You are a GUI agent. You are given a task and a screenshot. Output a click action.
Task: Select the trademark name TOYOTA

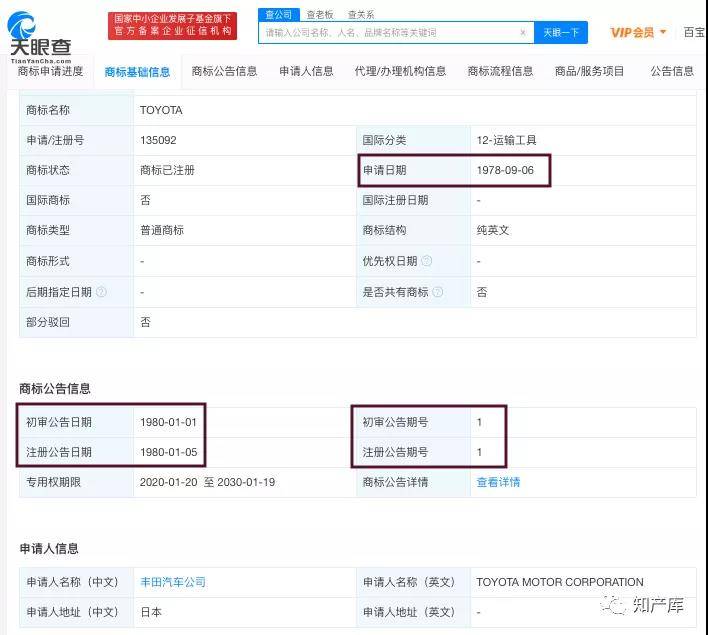click(x=161, y=110)
